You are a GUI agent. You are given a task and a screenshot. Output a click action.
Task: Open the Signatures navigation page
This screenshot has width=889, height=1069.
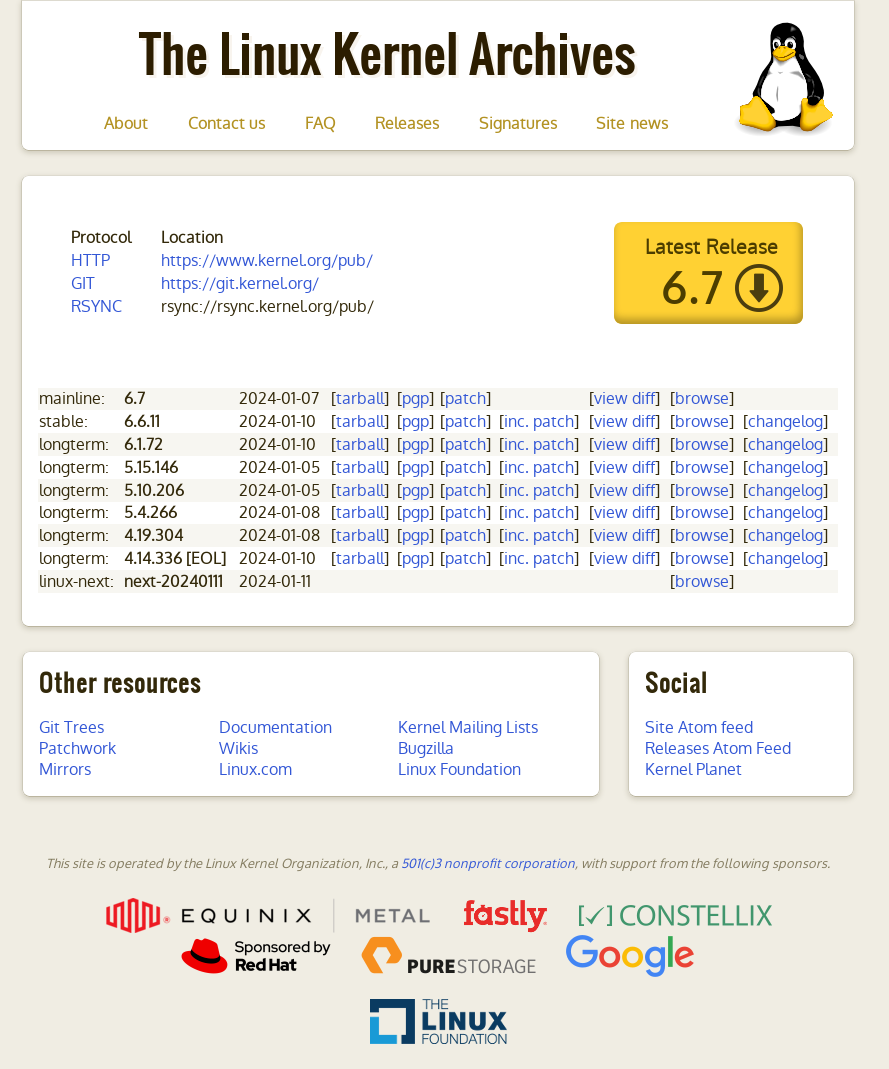(518, 123)
